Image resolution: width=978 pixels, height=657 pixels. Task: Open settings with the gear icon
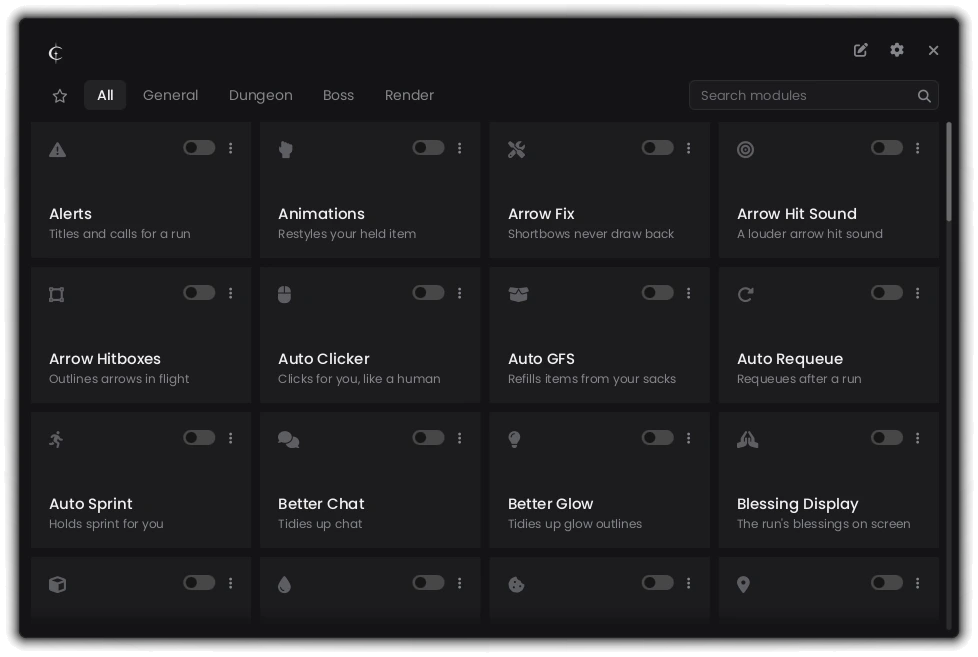click(x=897, y=50)
